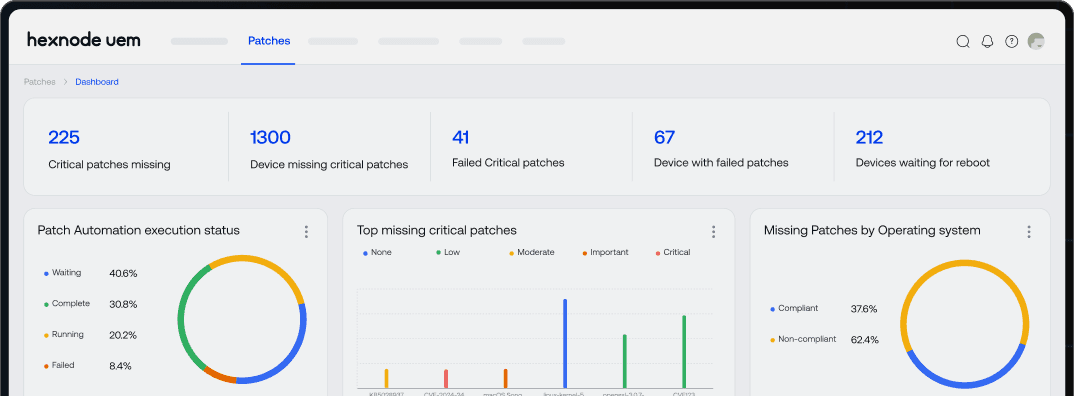Click the red bar in patches chart
Viewport: 1074px width, 396px height.
click(446, 379)
